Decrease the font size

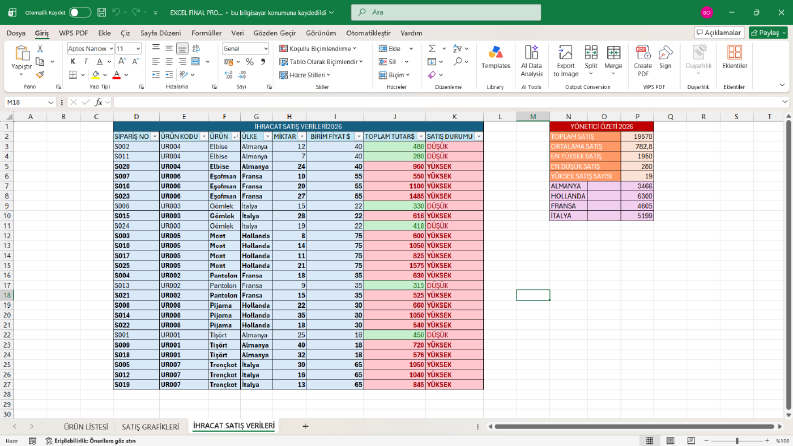point(135,62)
